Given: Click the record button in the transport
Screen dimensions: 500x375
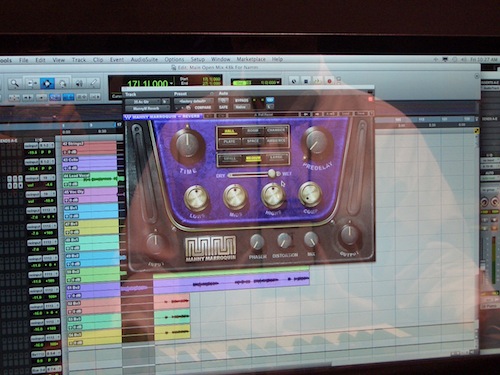Looking at the screenshot, I should coord(329,81).
